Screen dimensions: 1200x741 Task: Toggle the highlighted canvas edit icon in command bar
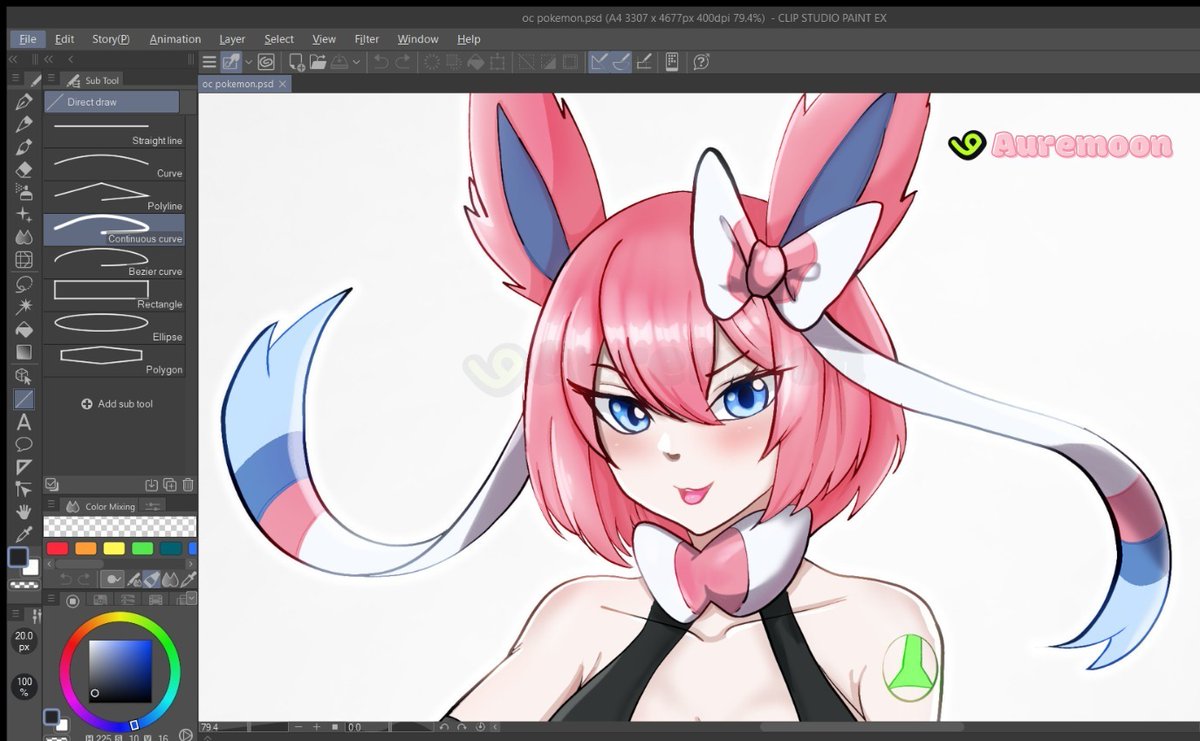231,62
